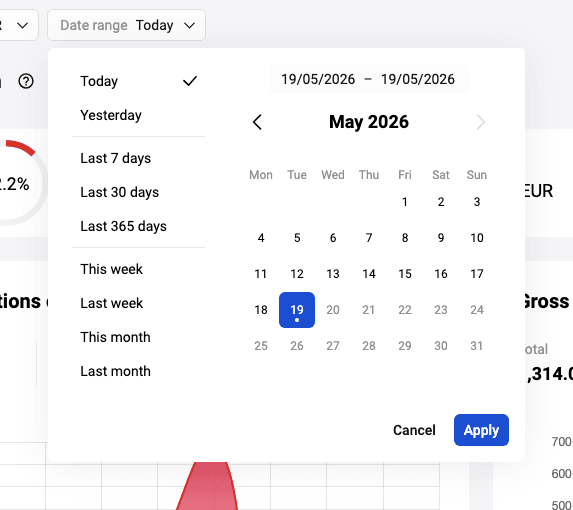Viewport: 573px width, 510px height.
Task: Pick May 9 in the calendar
Action: 441,238
